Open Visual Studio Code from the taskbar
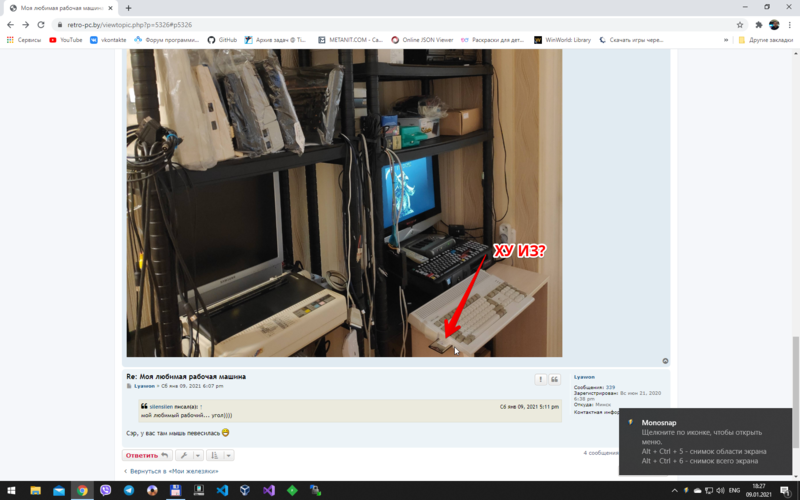Viewport: 800px width, 500px height. (x=222, y=491)
